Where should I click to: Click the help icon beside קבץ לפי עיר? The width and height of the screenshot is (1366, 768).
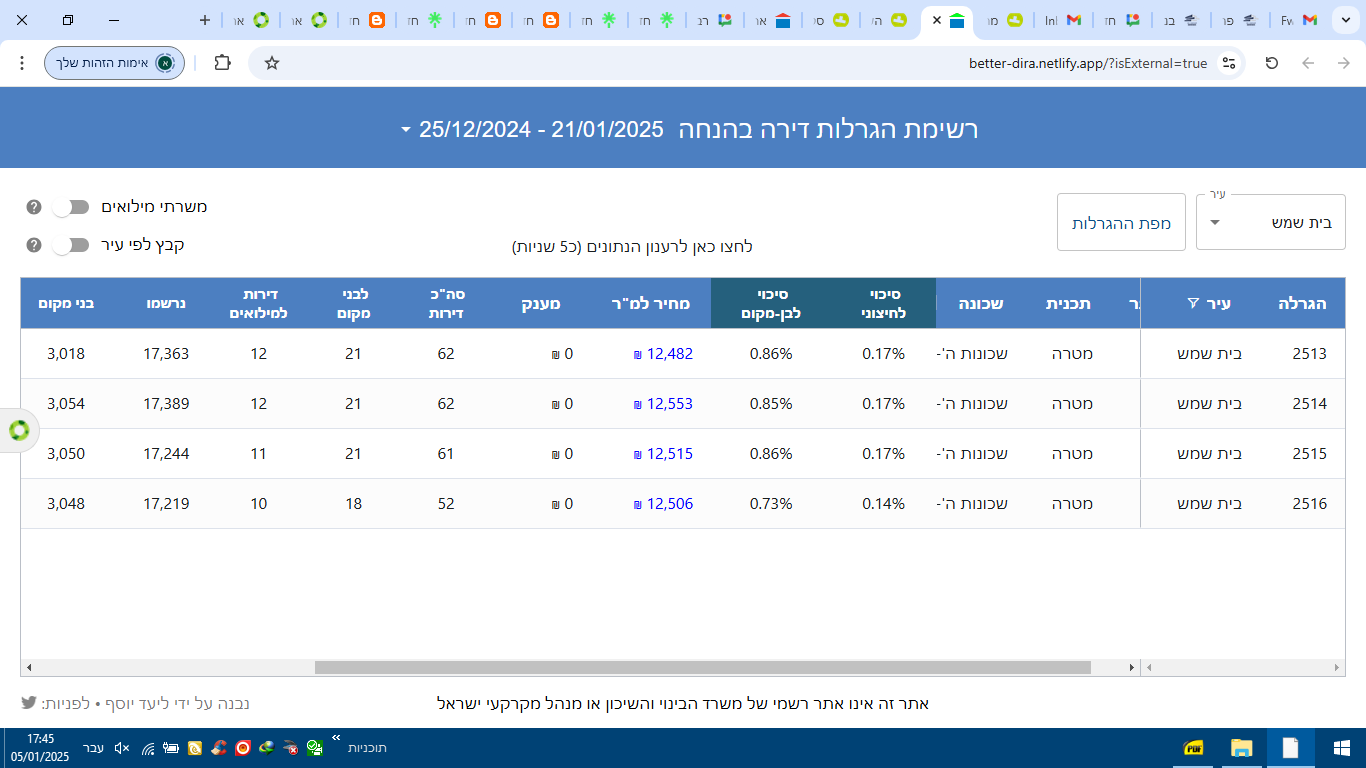pos(33,245)
